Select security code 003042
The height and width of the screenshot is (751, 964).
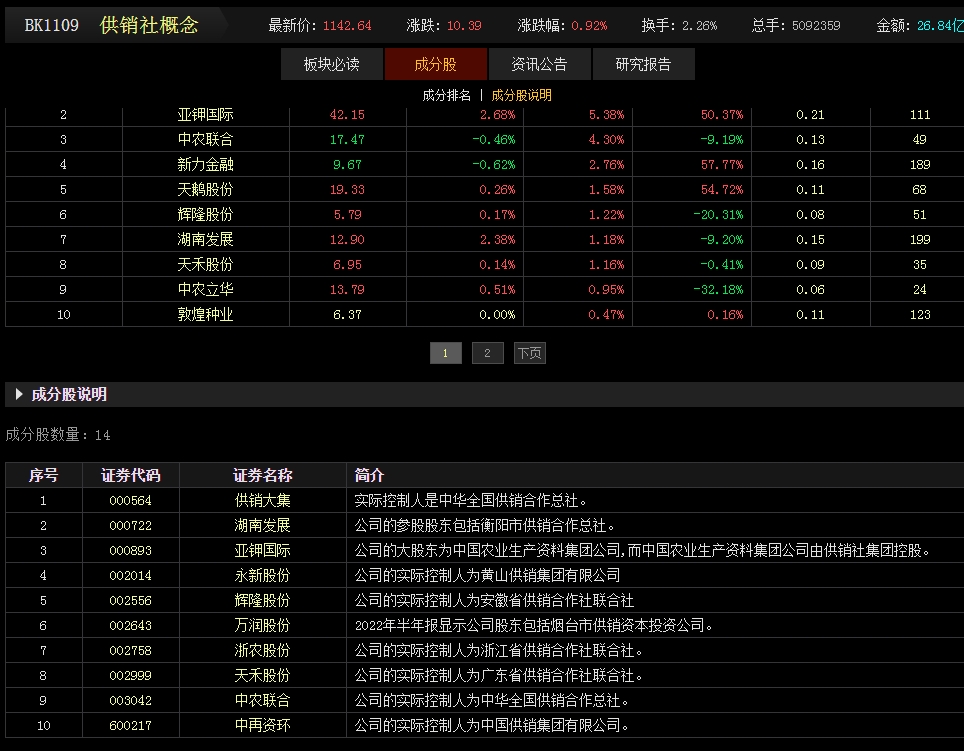click(x=130, y=701)
